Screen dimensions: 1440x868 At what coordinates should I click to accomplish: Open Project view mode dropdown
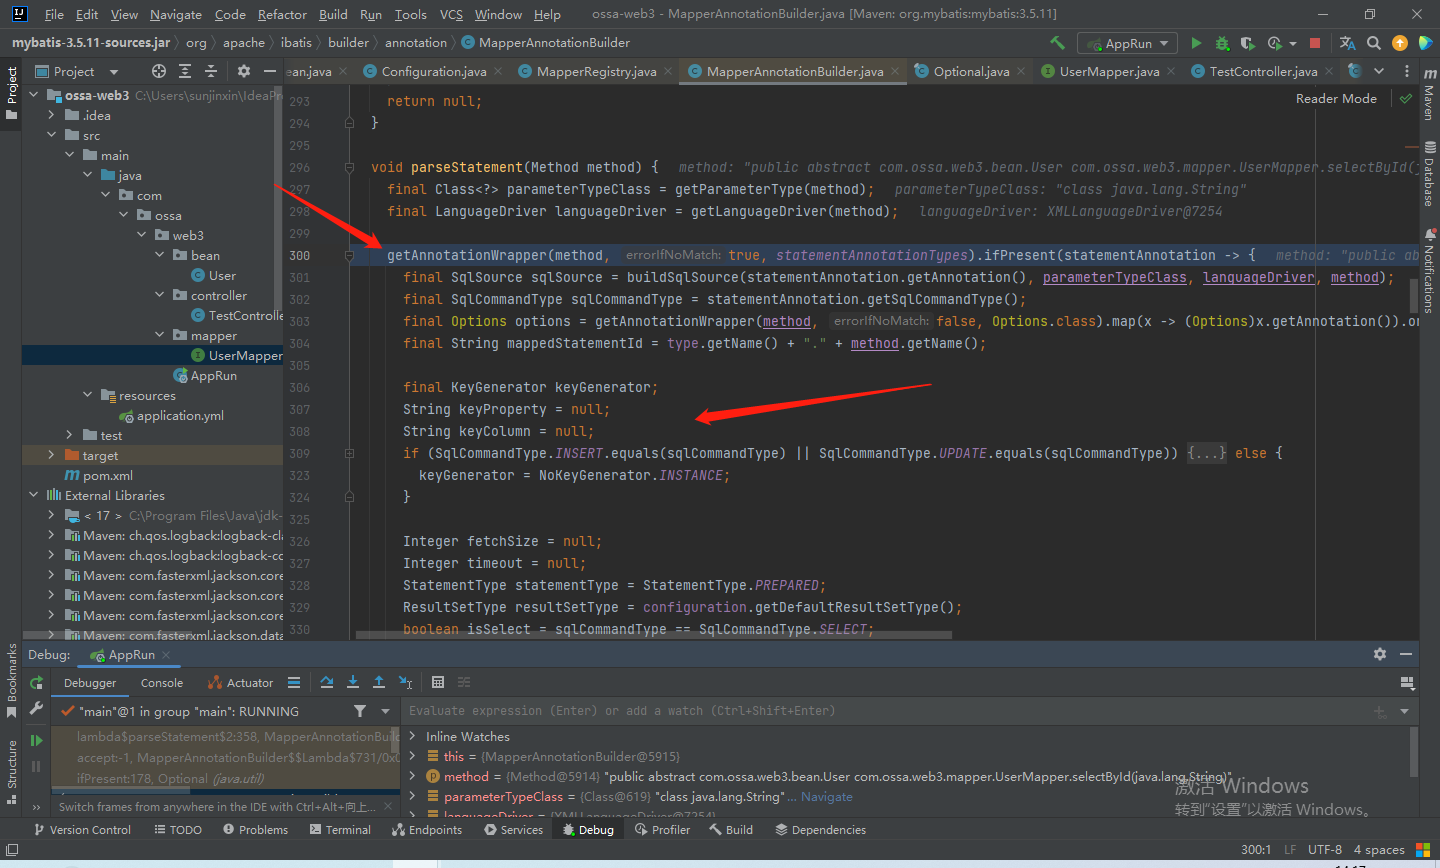tap(113, 72)
